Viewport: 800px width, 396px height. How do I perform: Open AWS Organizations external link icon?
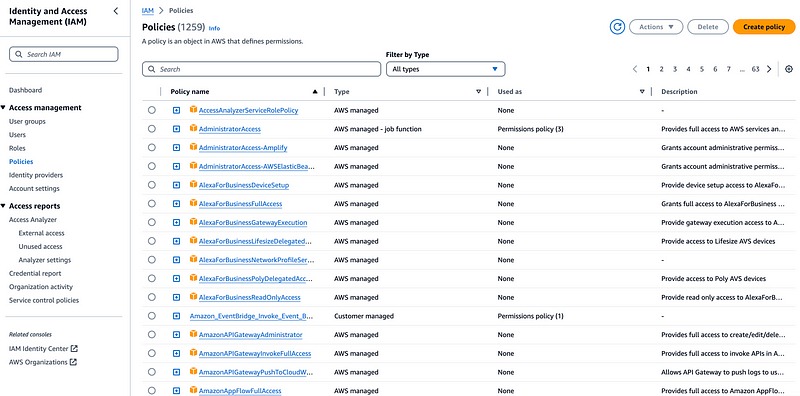pos(73,362)
